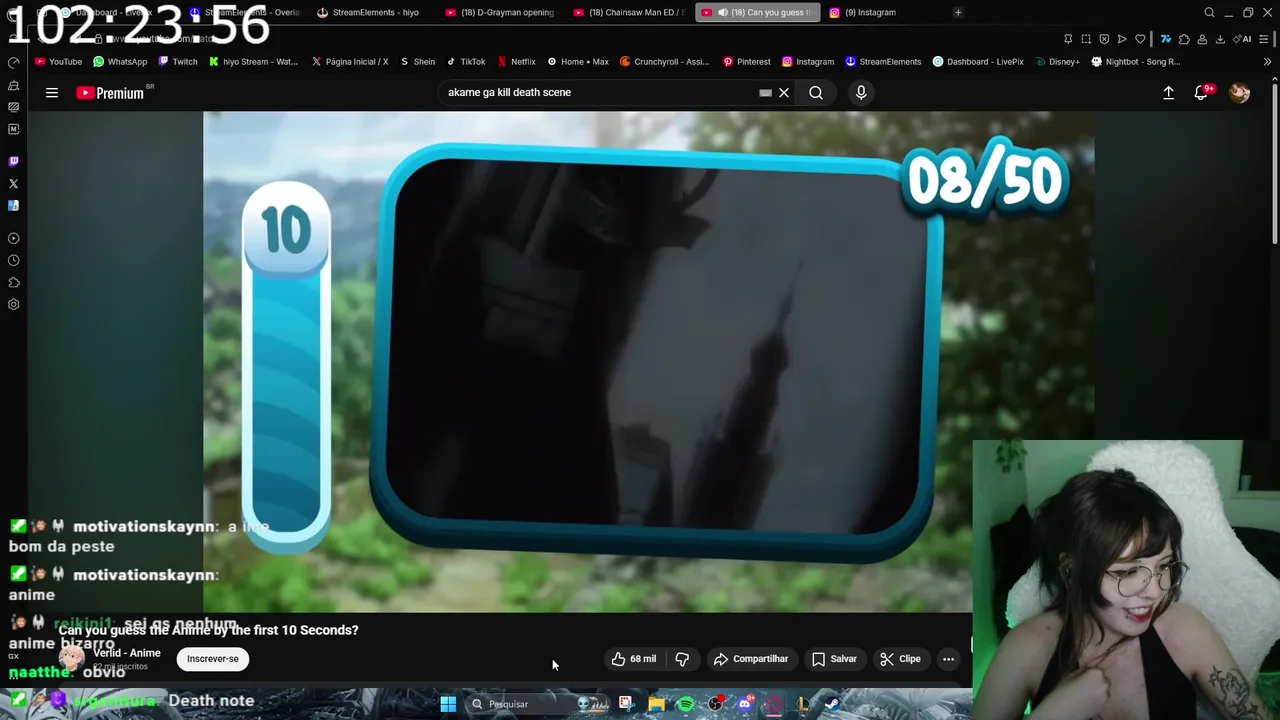Image resolution: width=1280 pixels, height=720 pixels.
Task: Open the YouTube account avatar menu
Action: click(1239, 93)
